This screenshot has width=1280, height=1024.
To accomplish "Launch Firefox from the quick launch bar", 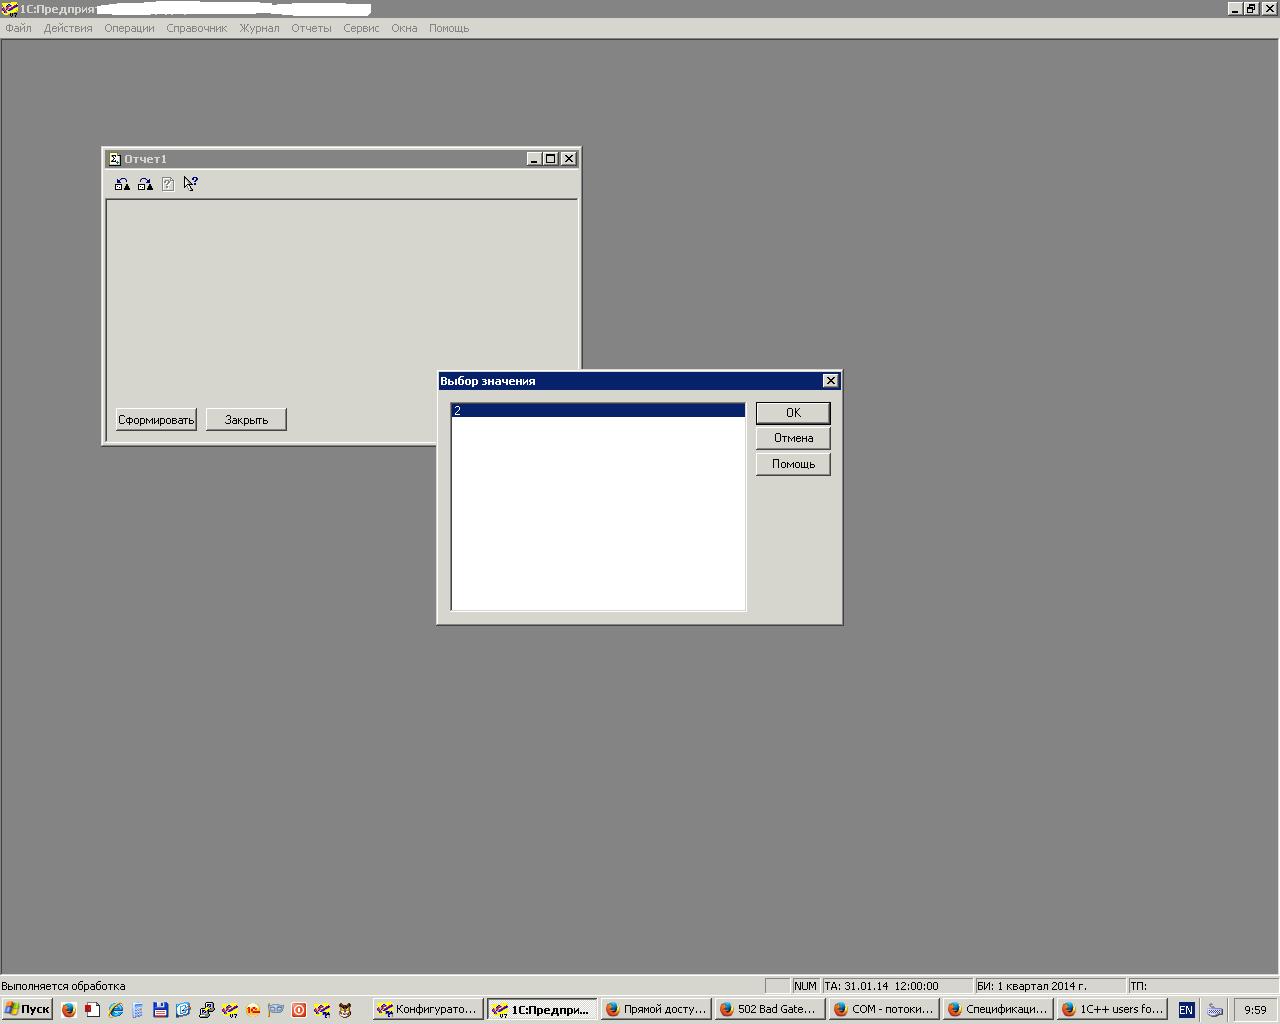I will pos(68,1010).
